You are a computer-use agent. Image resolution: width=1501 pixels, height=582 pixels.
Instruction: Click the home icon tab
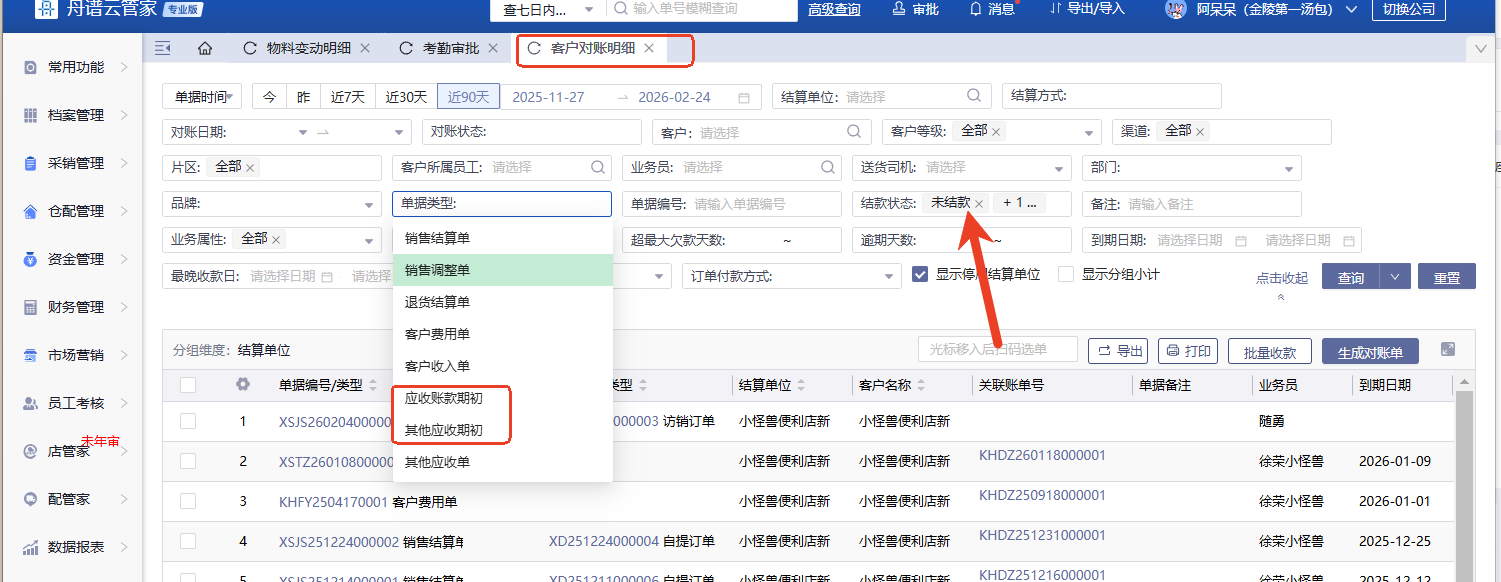click(x=205, y=48)
